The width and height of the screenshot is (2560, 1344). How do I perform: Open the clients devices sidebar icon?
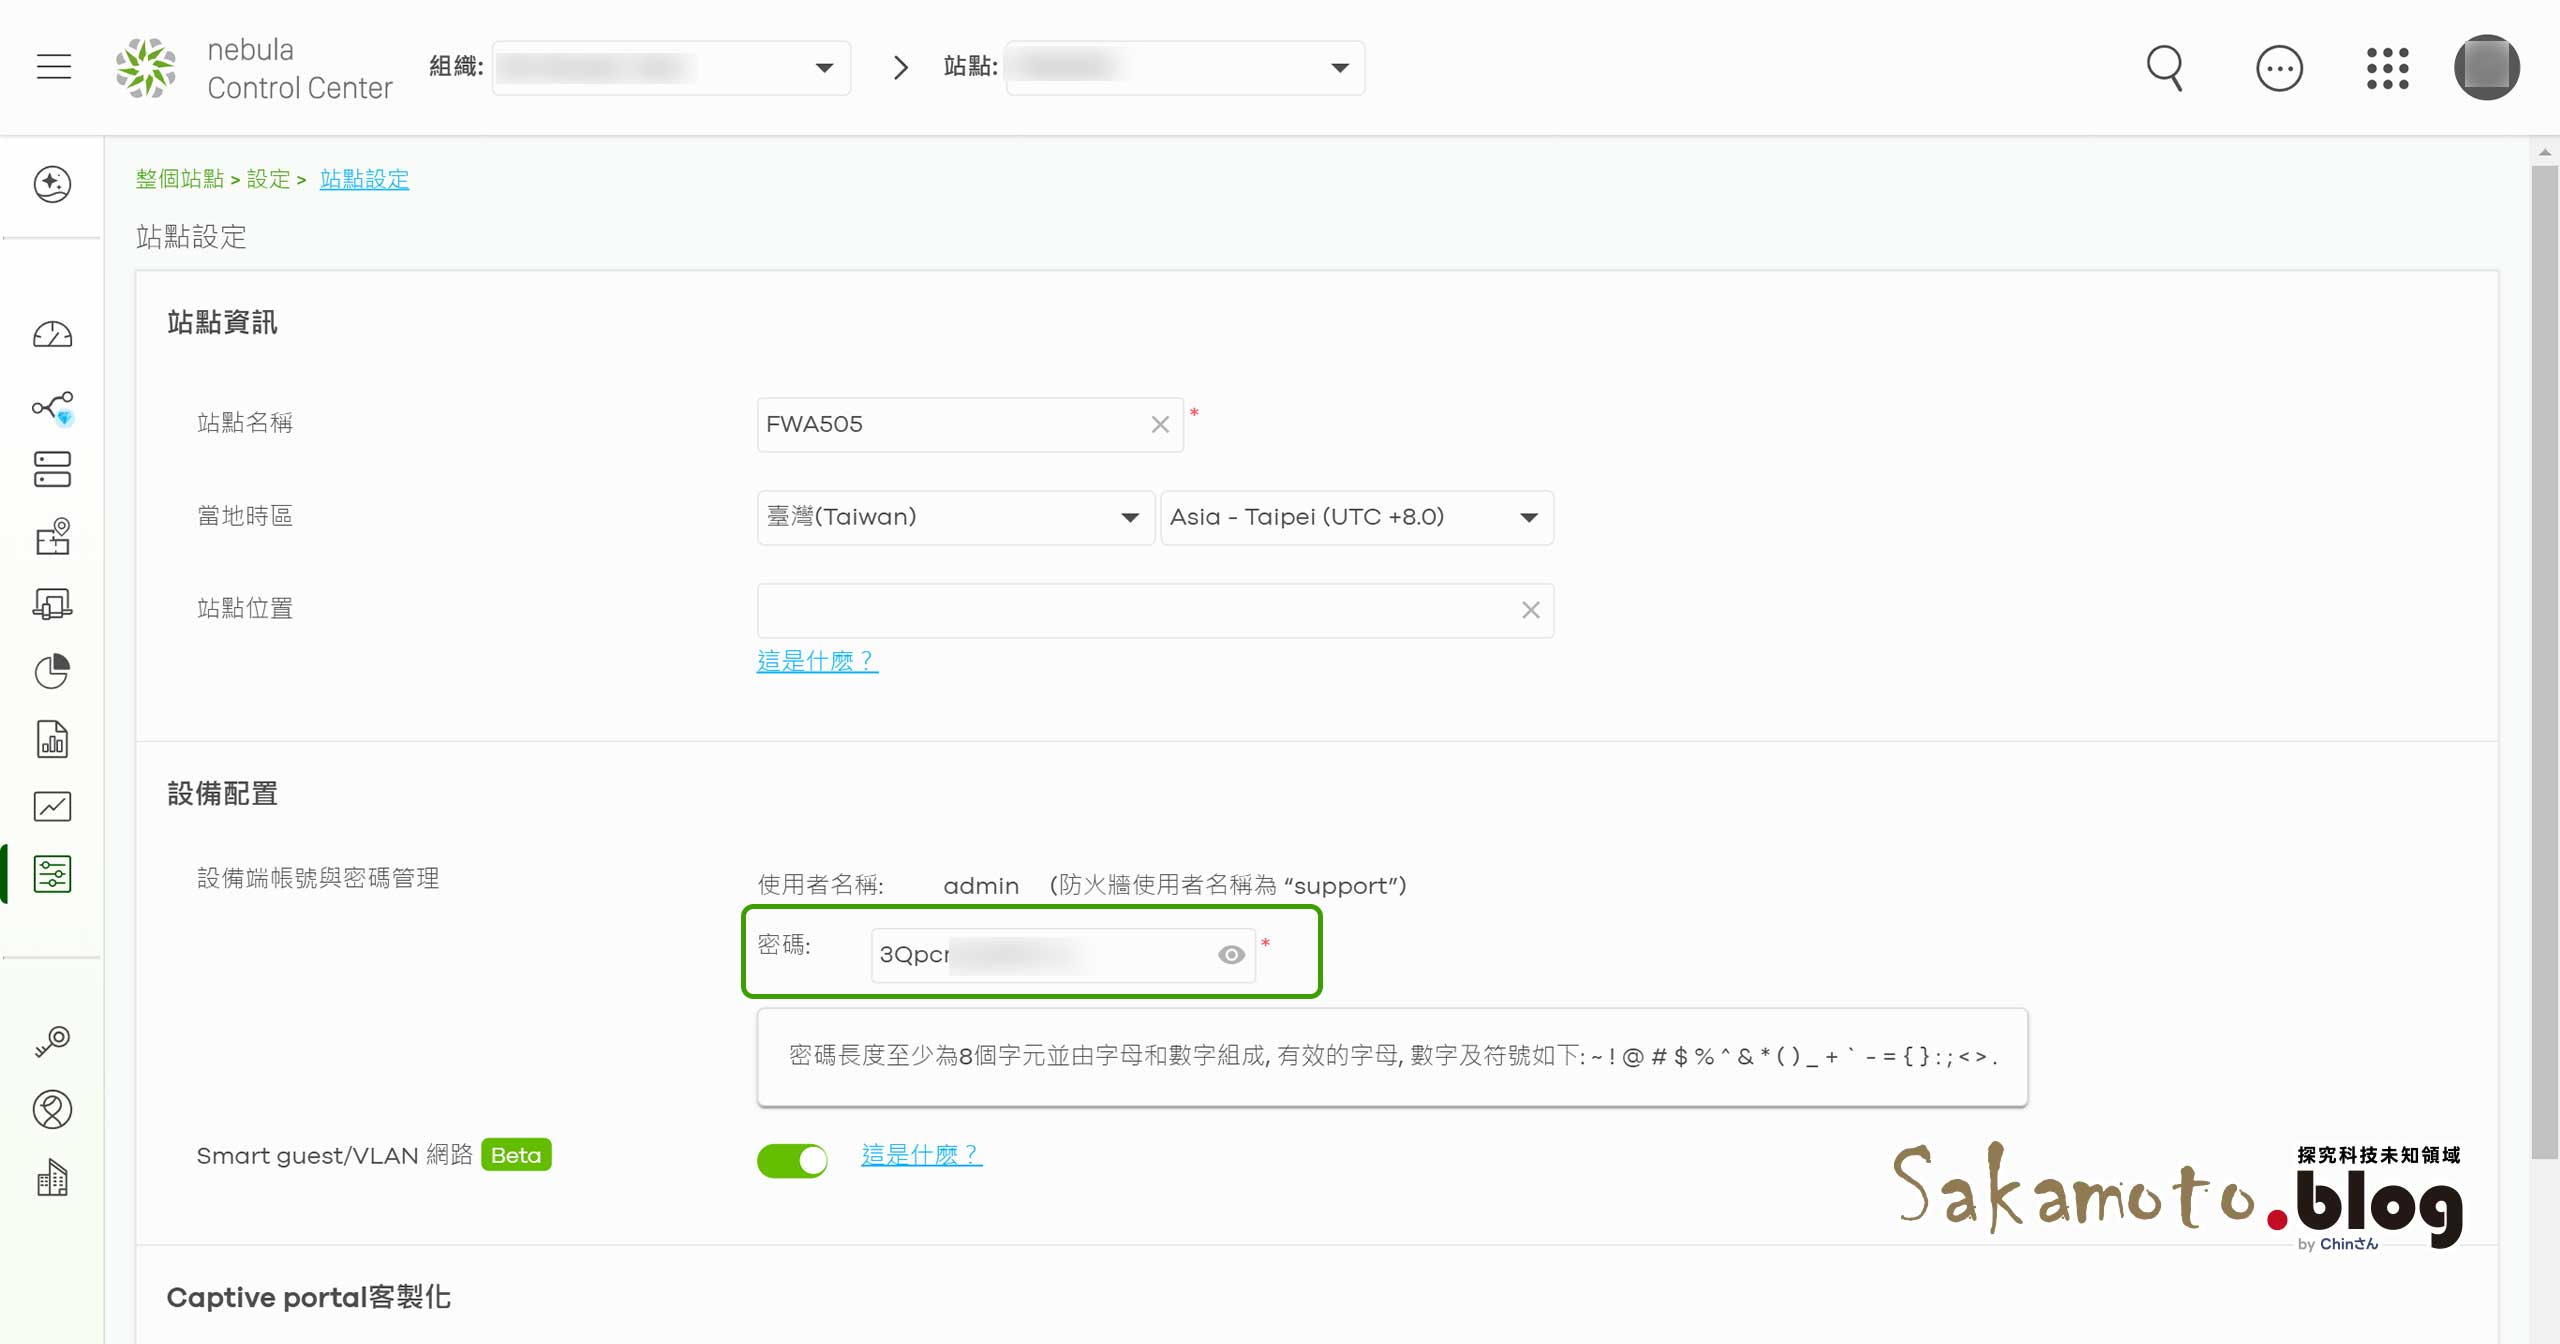point(52,604)
